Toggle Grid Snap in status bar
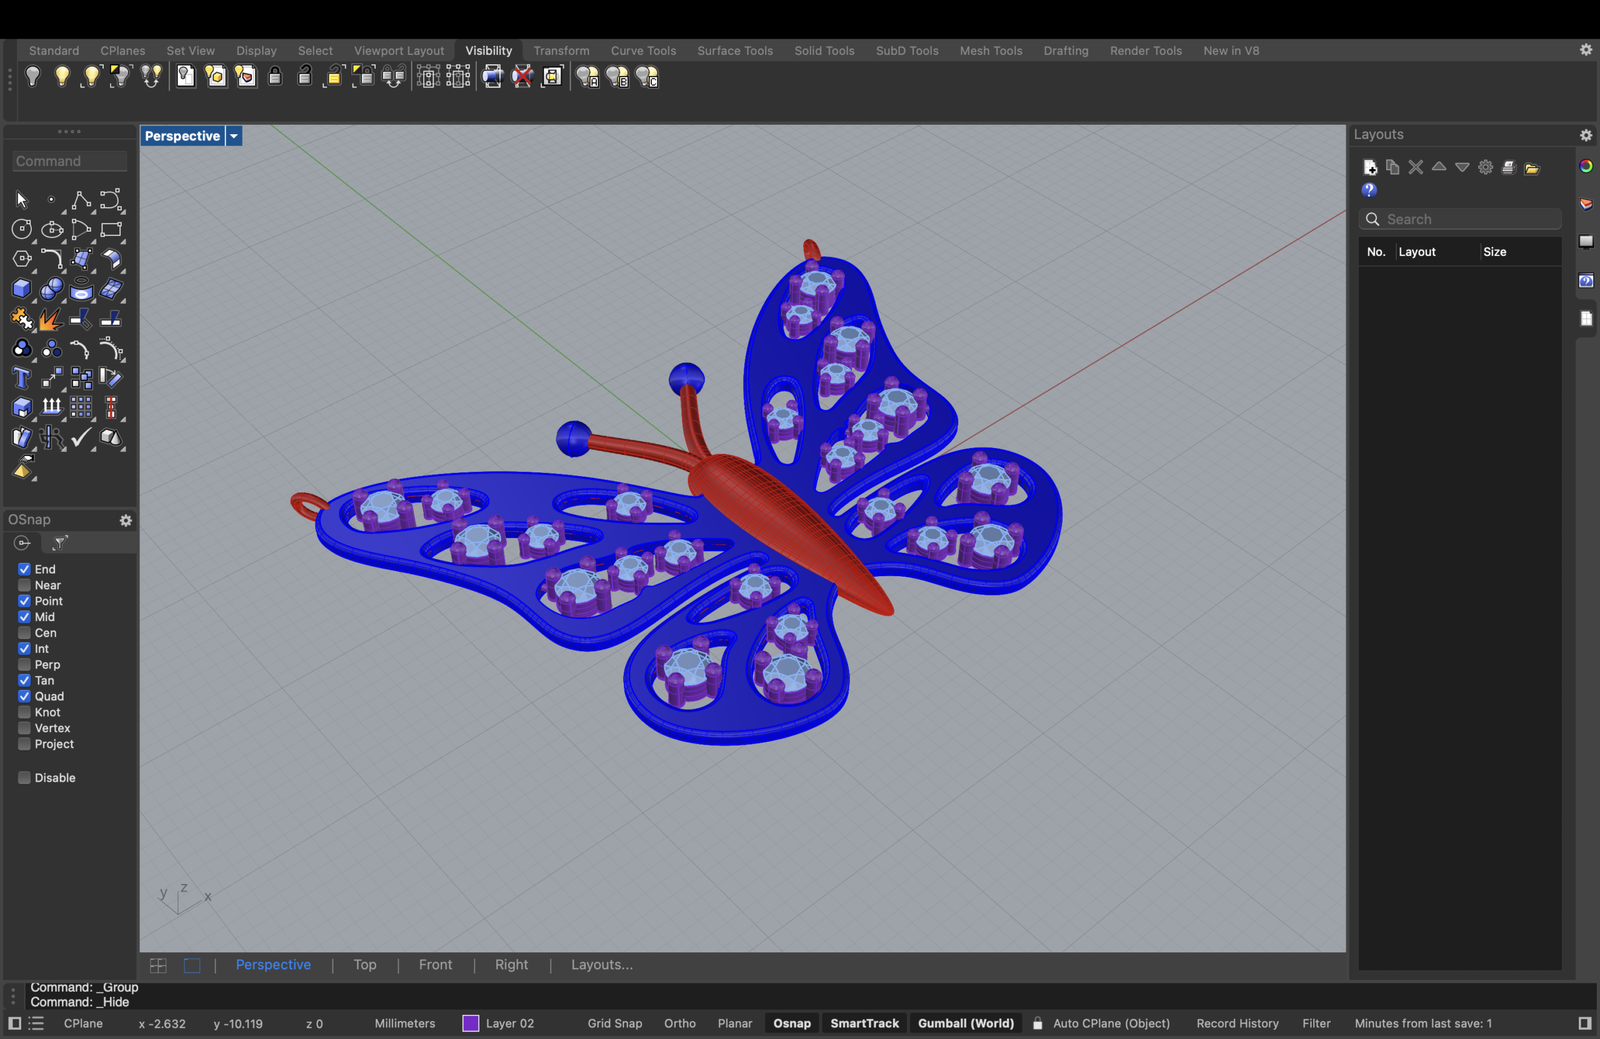 [x=614, y=1023]
